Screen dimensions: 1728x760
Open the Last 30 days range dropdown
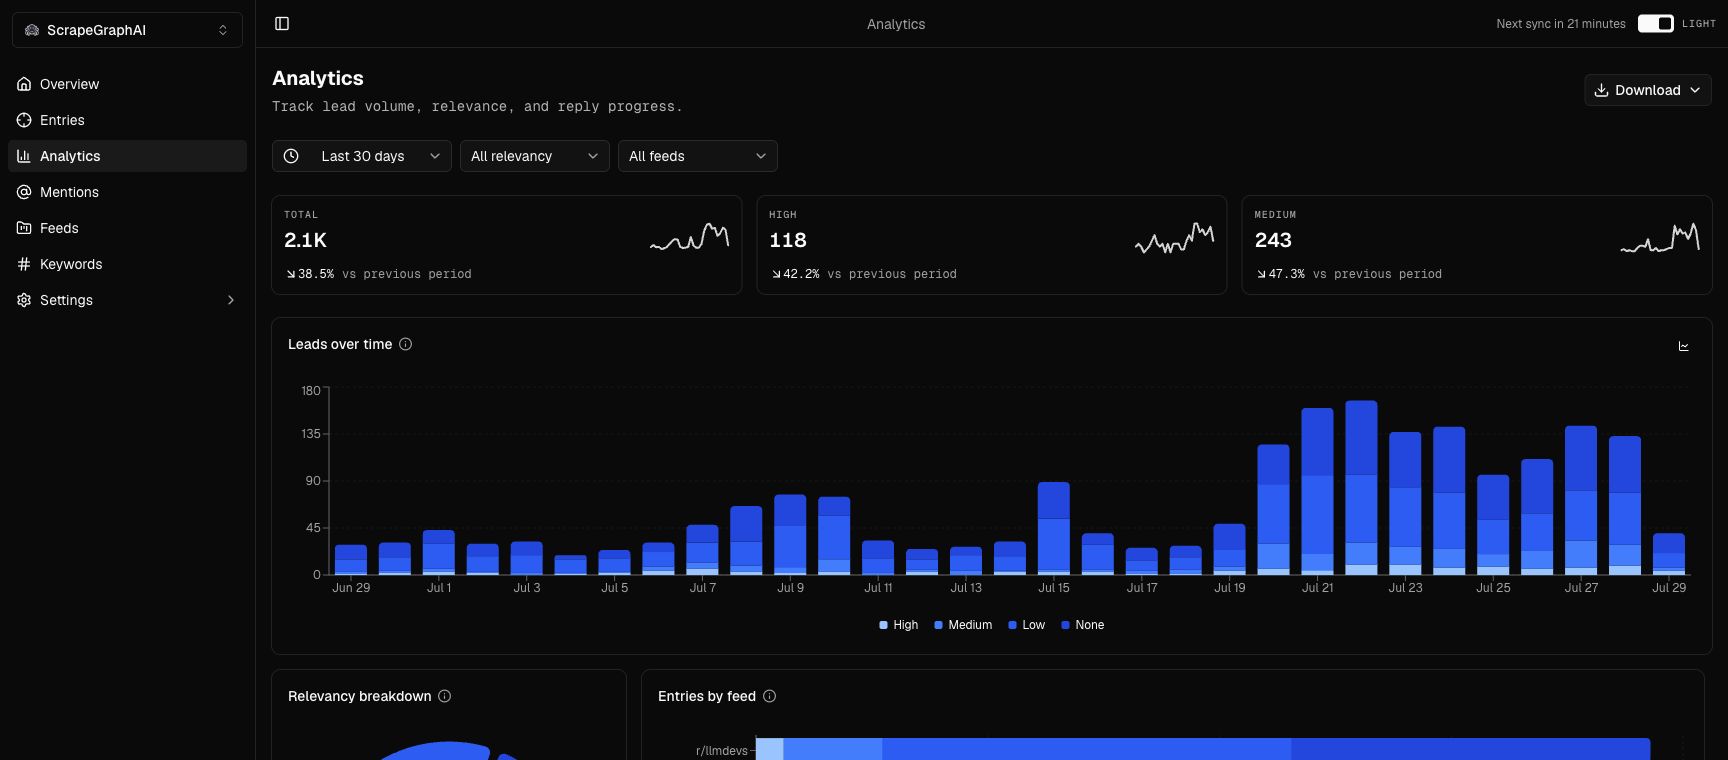[362, 156]
